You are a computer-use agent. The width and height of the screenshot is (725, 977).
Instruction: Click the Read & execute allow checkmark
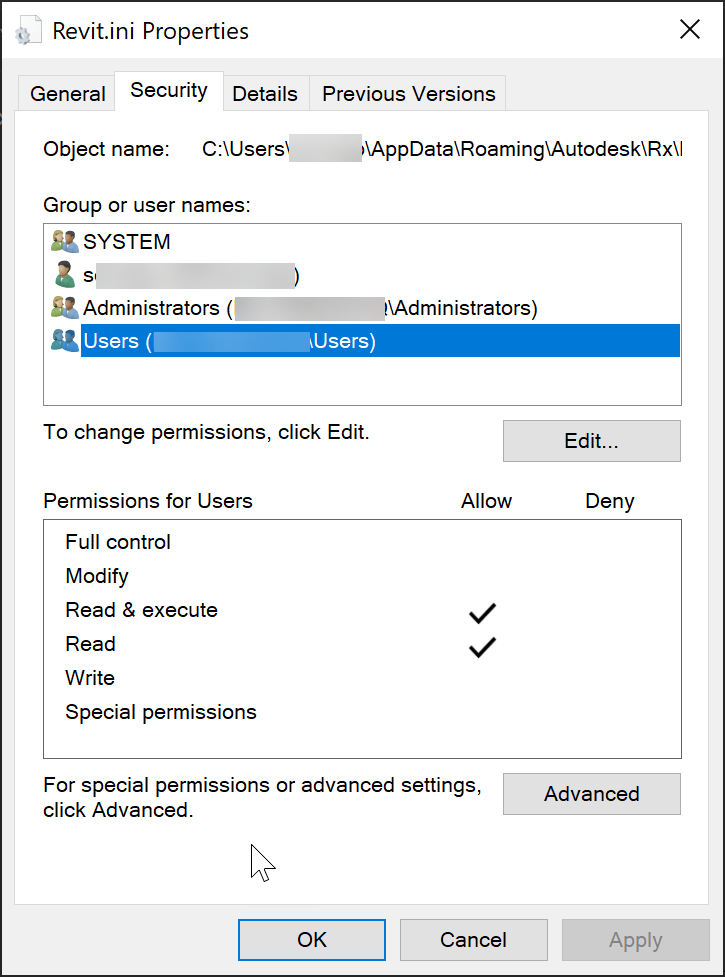point(482,612)
